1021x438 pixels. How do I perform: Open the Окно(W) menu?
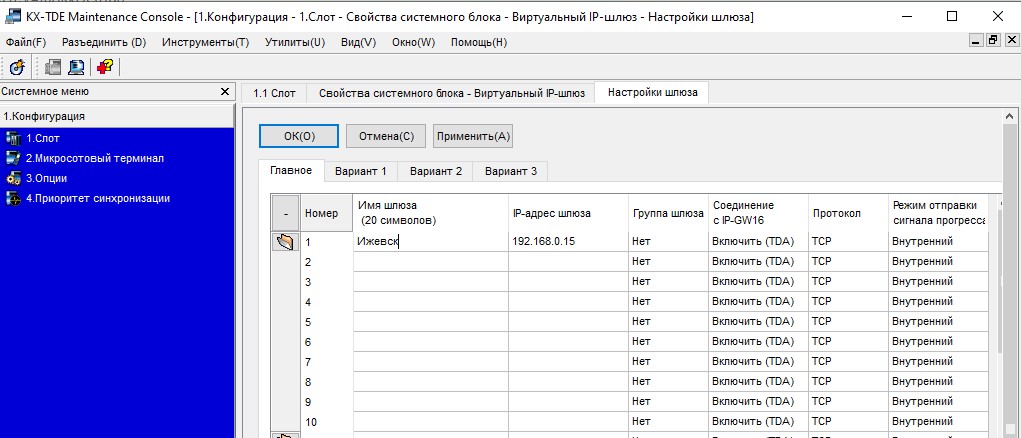(x=413, y=42)
